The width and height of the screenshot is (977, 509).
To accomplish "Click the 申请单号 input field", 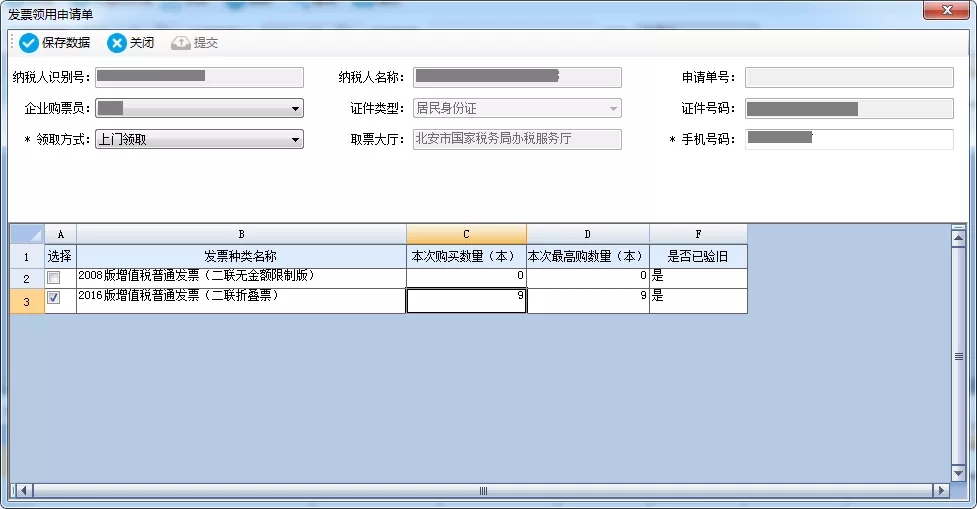I will pyautogui.click(x=849, y=77).
